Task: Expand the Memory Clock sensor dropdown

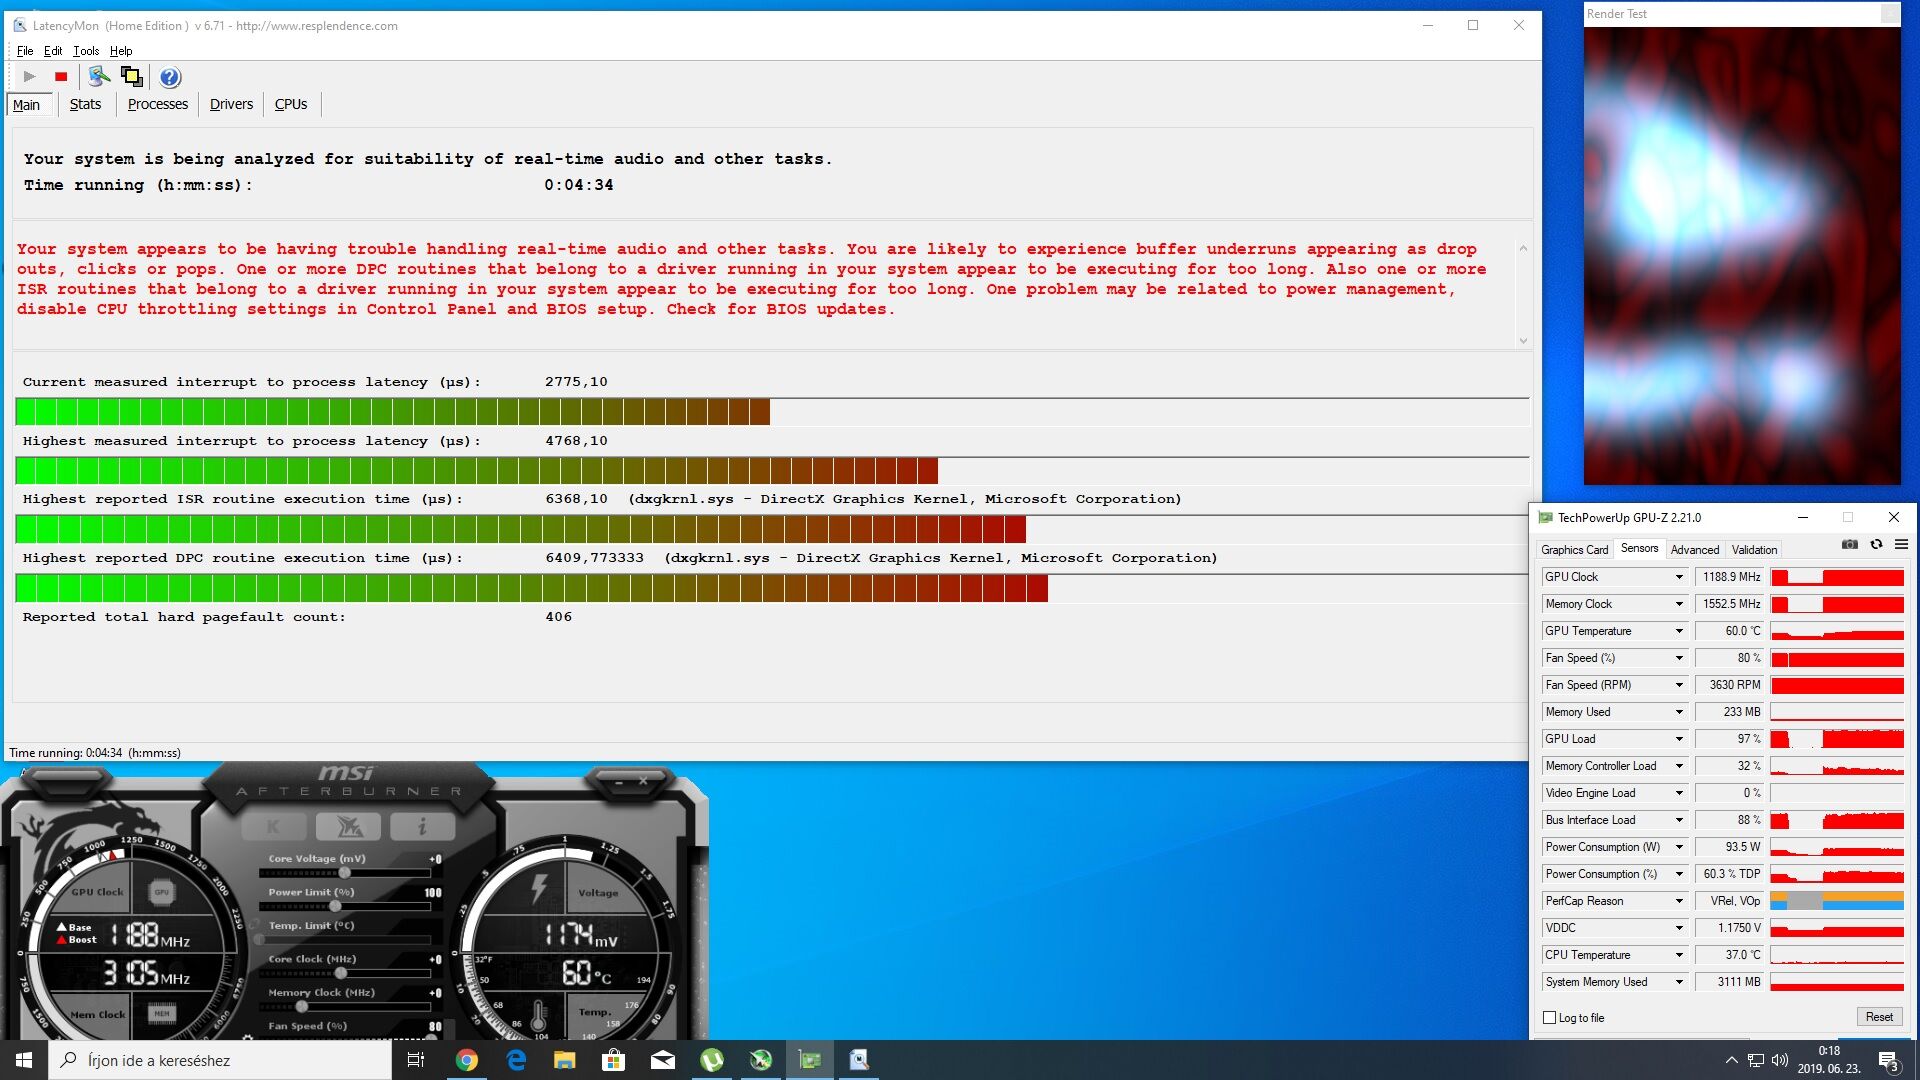Action: tap(1679, 604)
